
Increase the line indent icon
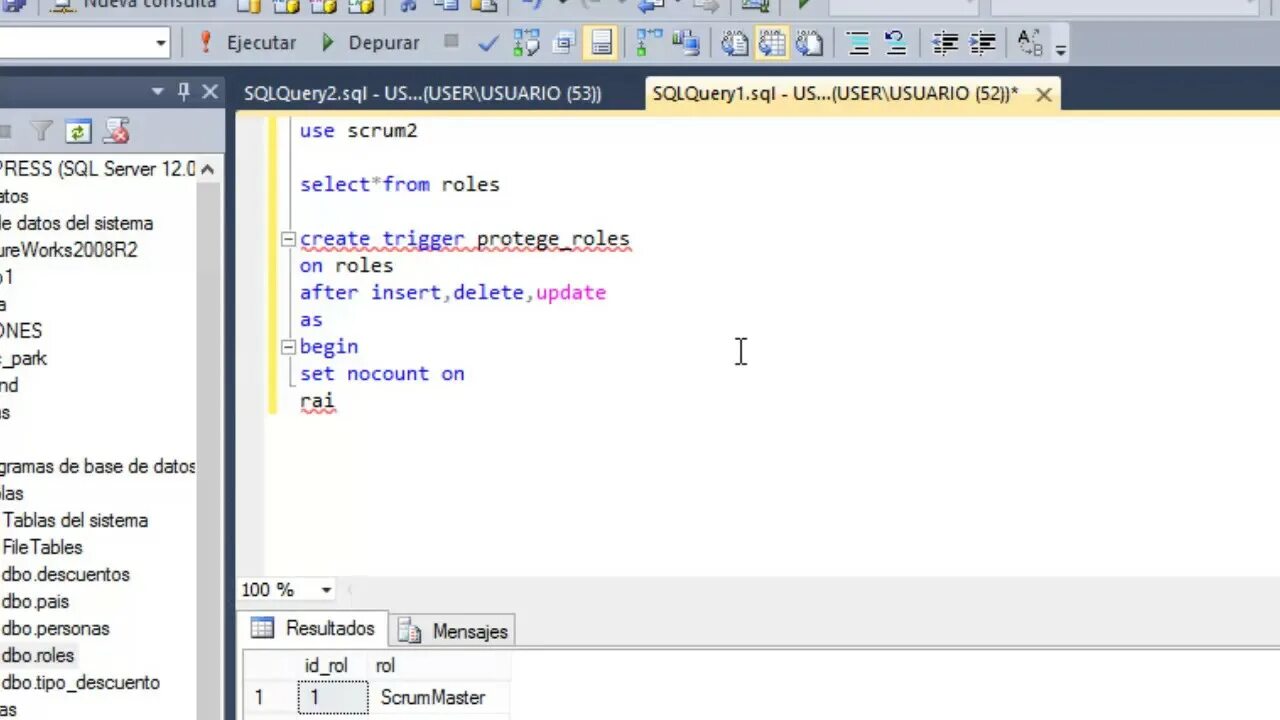click(x=983, y=43)
